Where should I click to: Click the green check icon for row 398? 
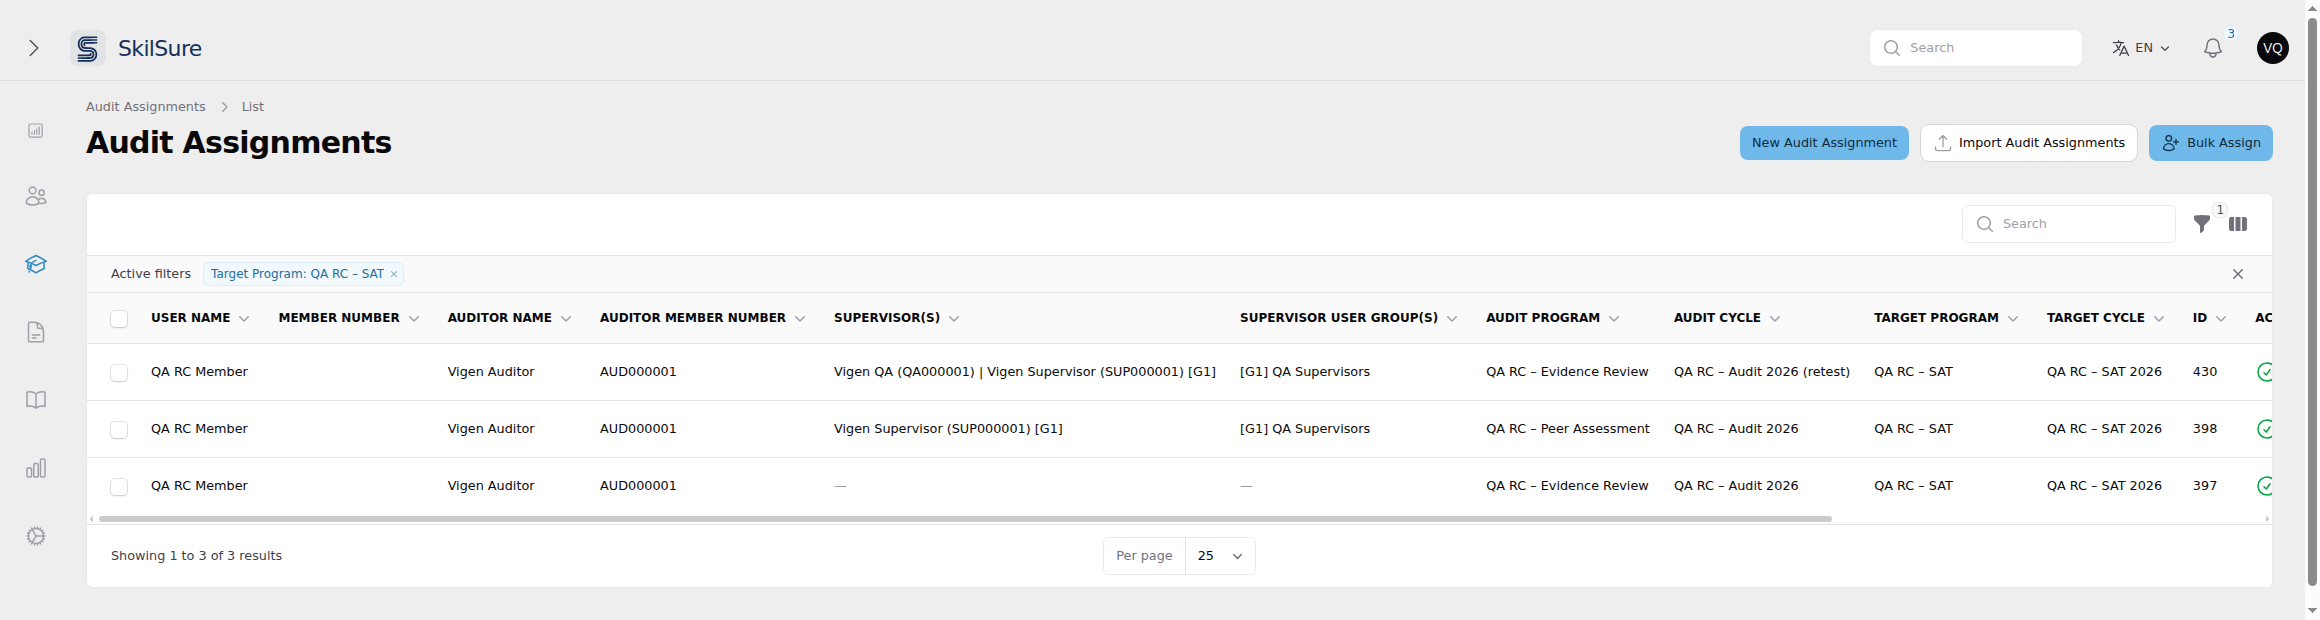coord(2265,429)
